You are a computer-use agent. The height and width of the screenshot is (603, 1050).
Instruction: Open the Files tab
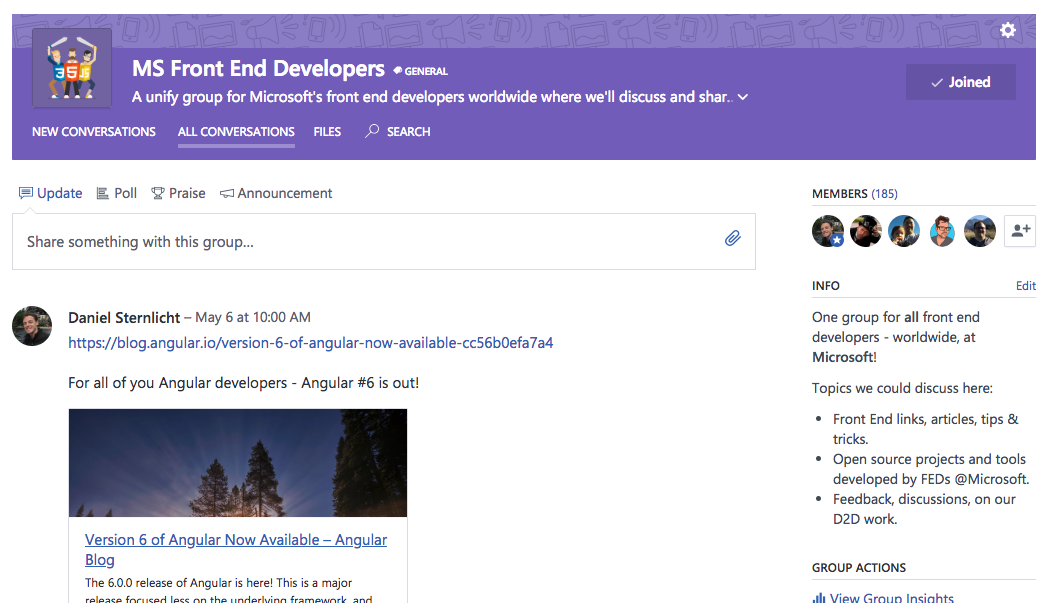(x=327, y=132)
